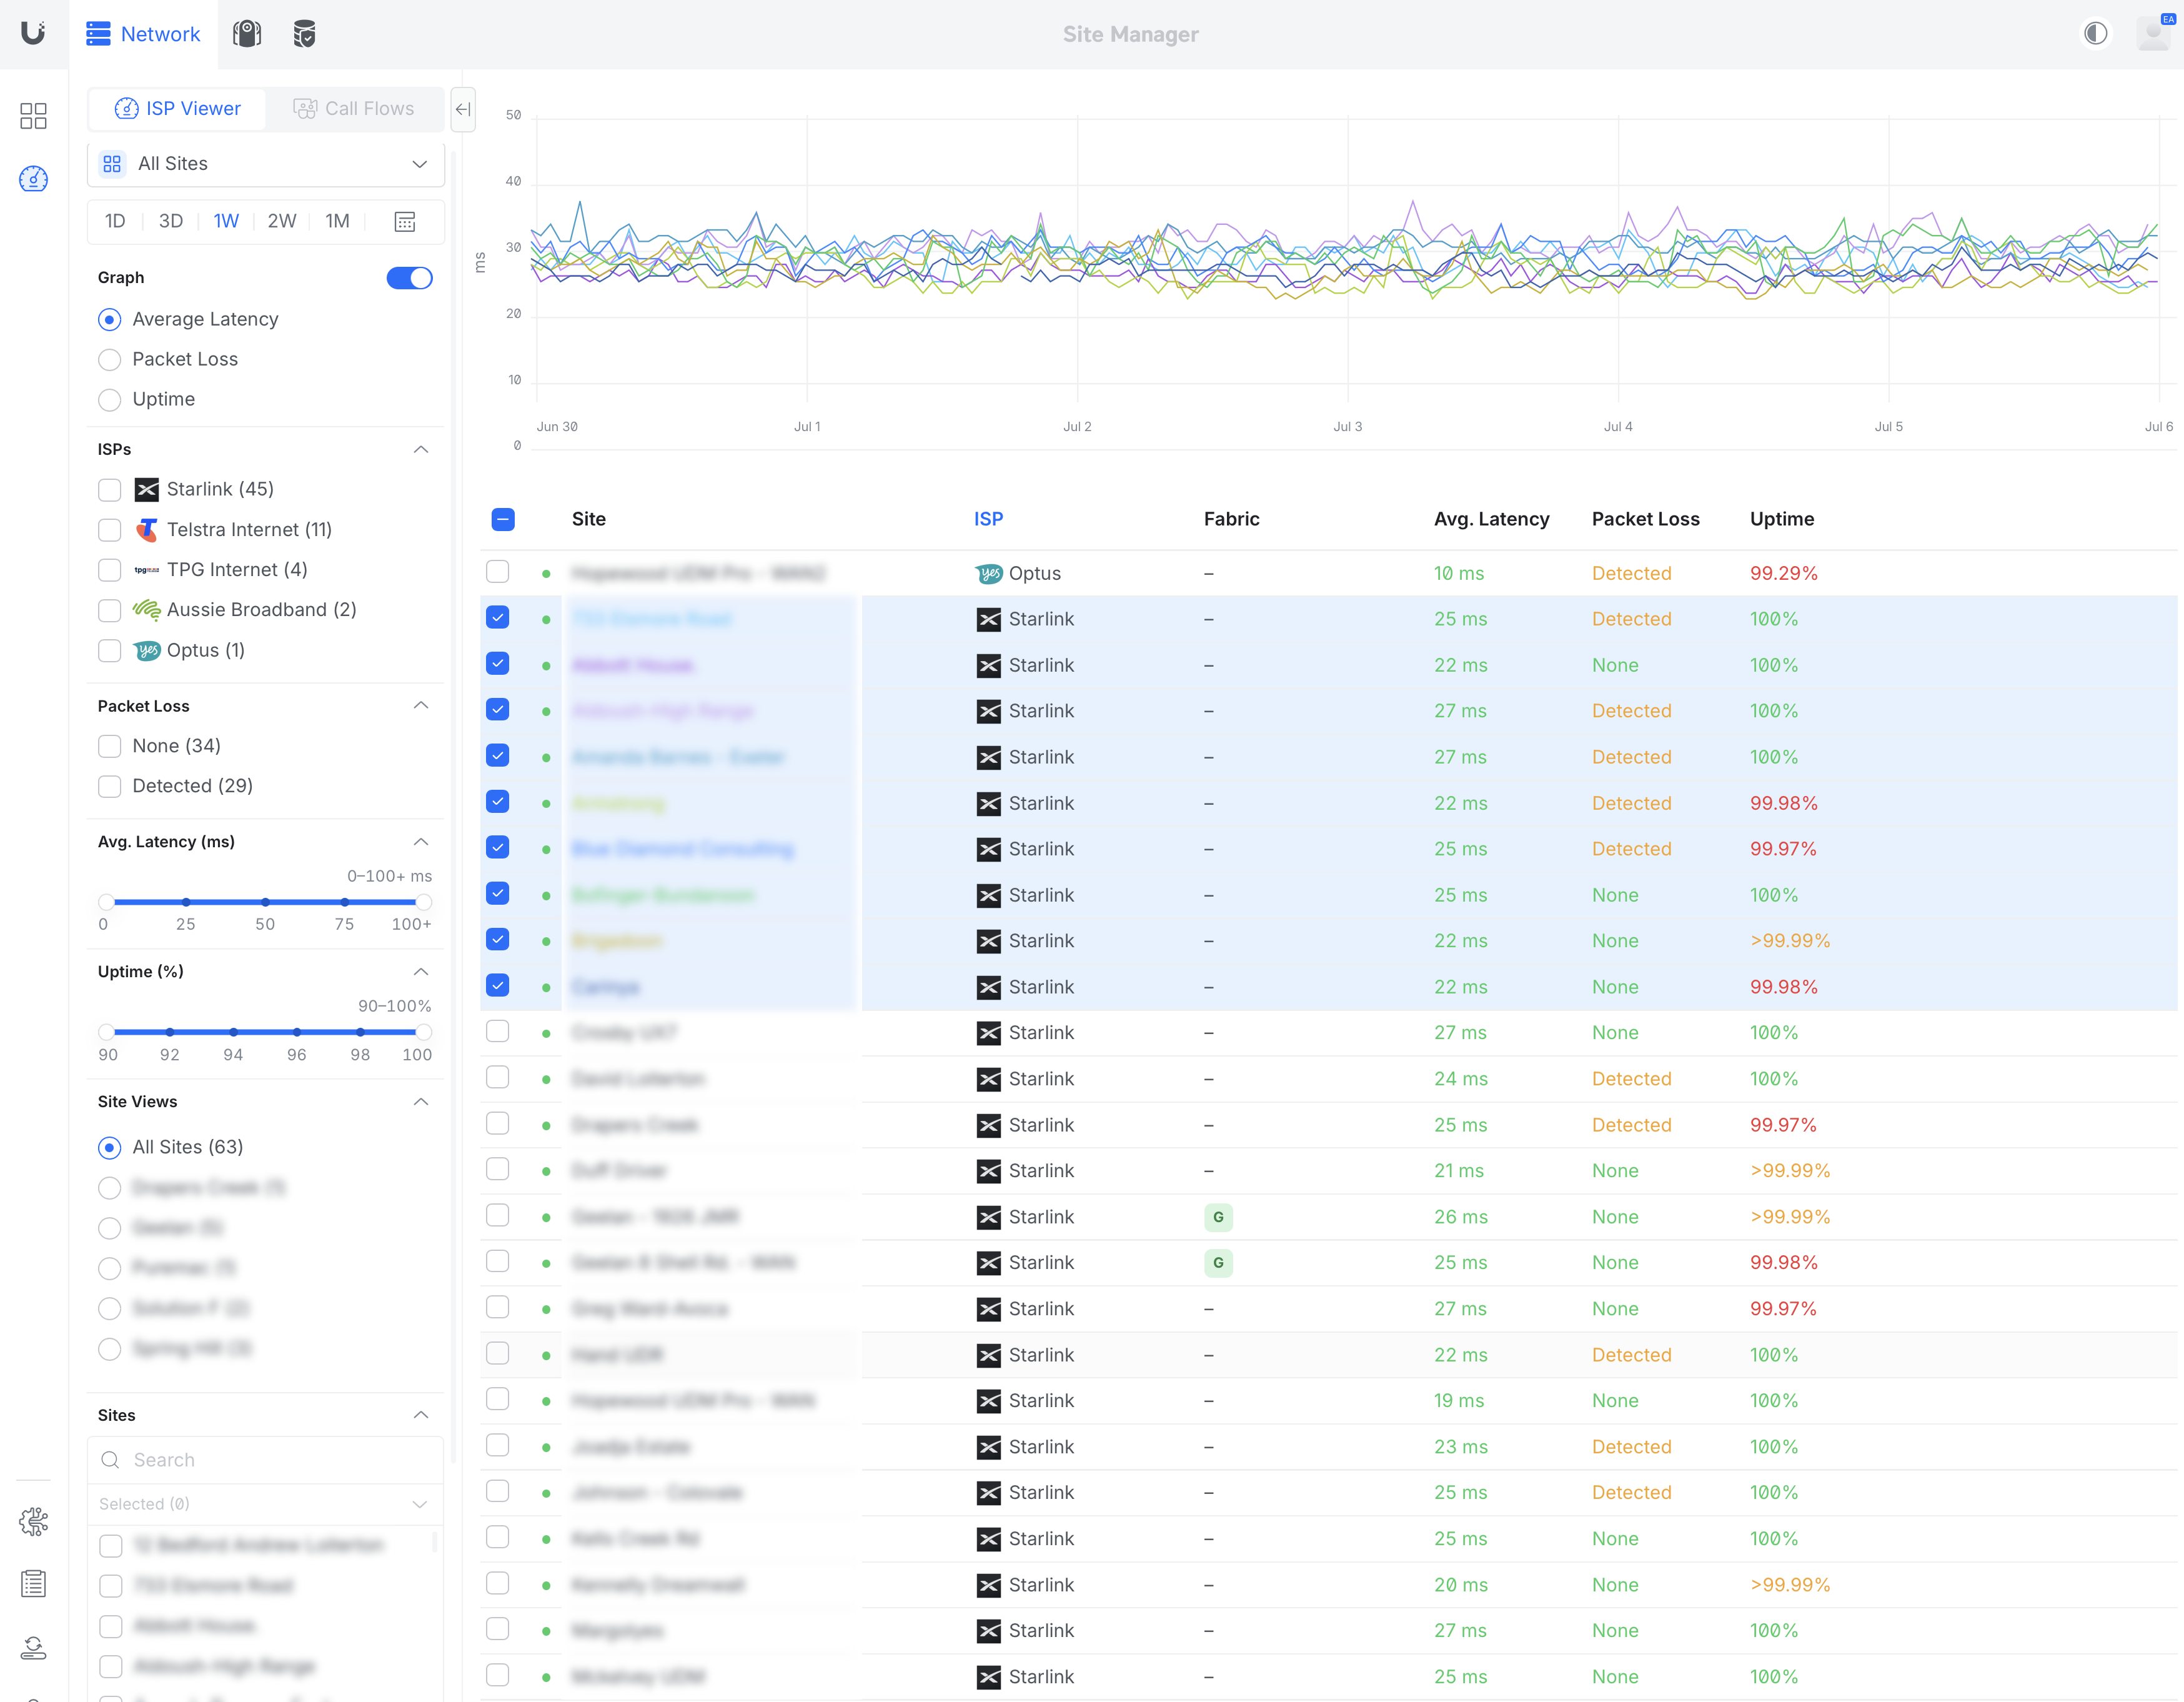Collapse the Sites section
The image size is (2184, 1702).
[x=421, y=1415]
